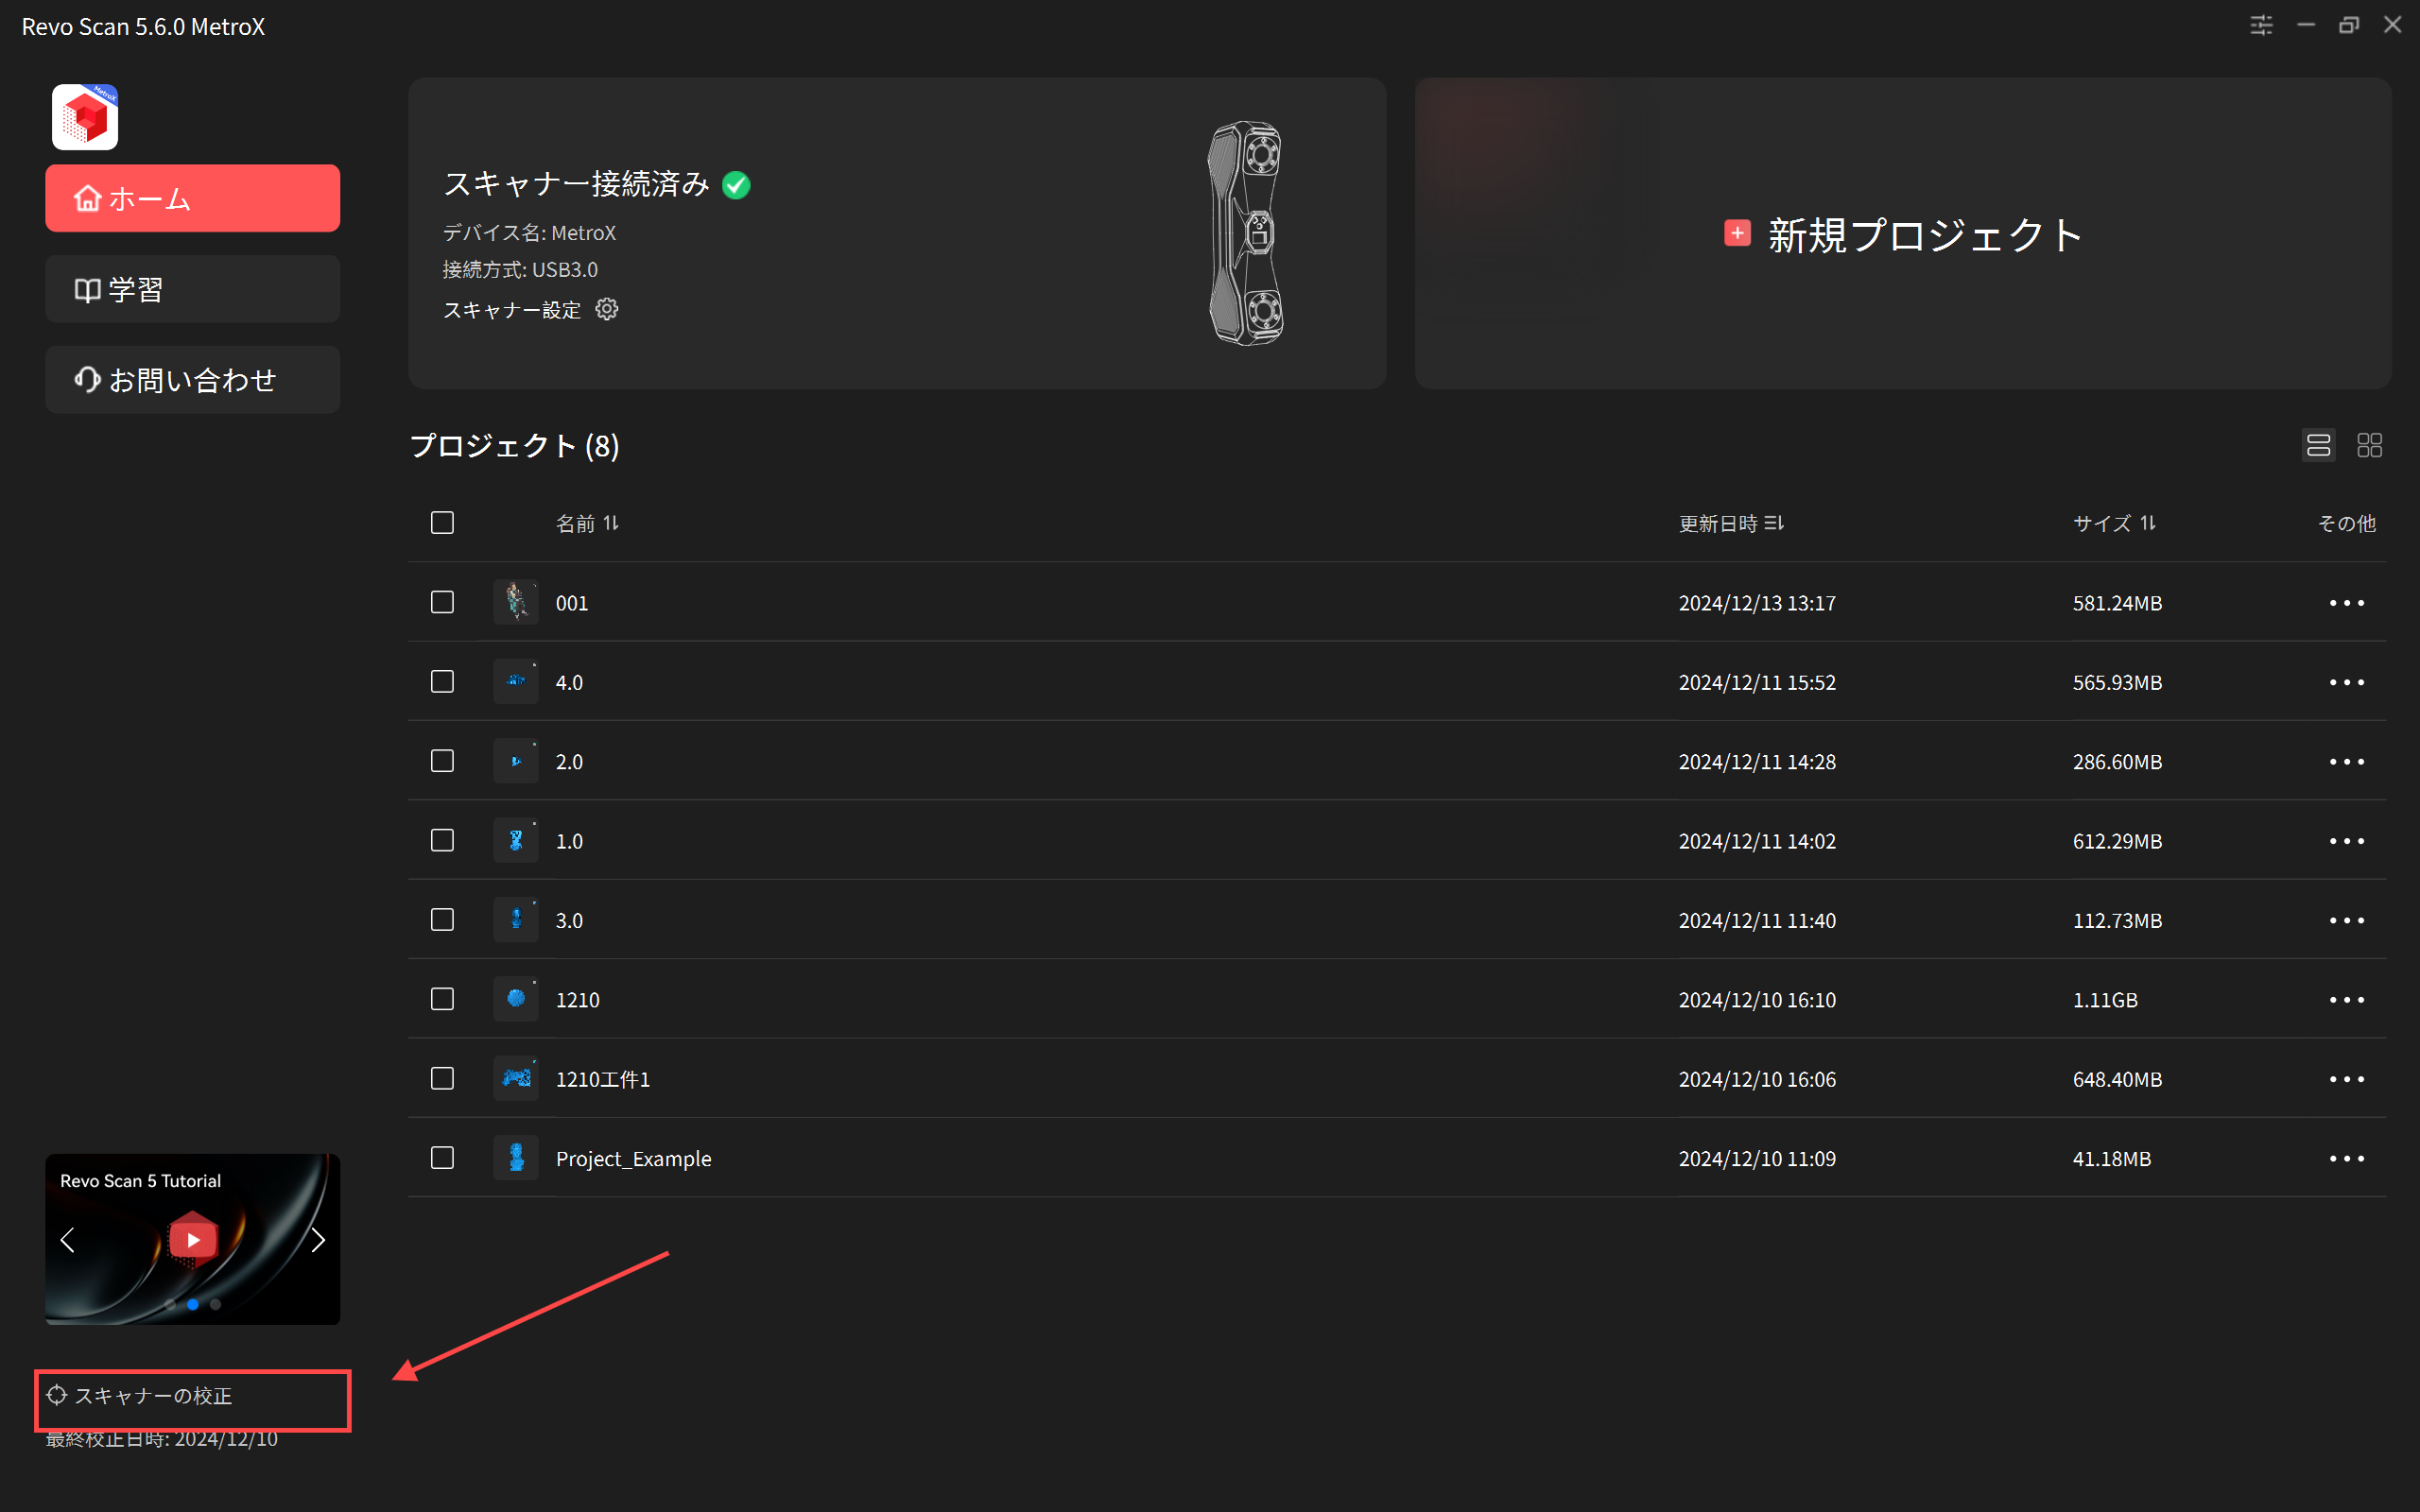Viewport: 2420px width, 1512px height.
Task: Open the 学習 section
Action: (192, 289)
